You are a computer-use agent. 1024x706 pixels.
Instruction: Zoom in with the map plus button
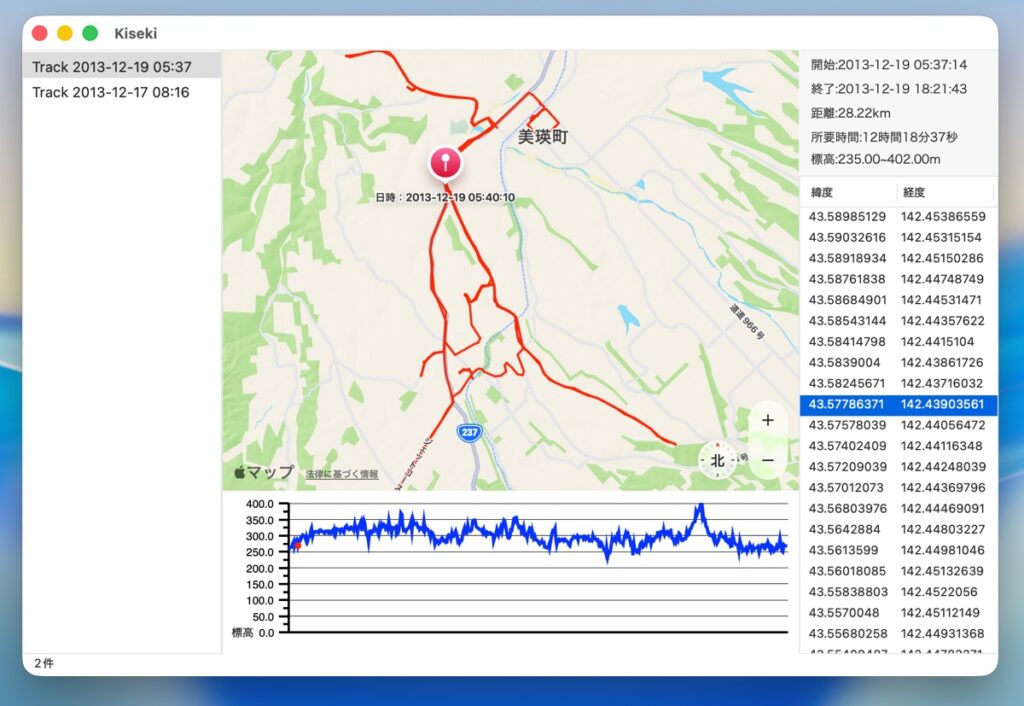767,420
